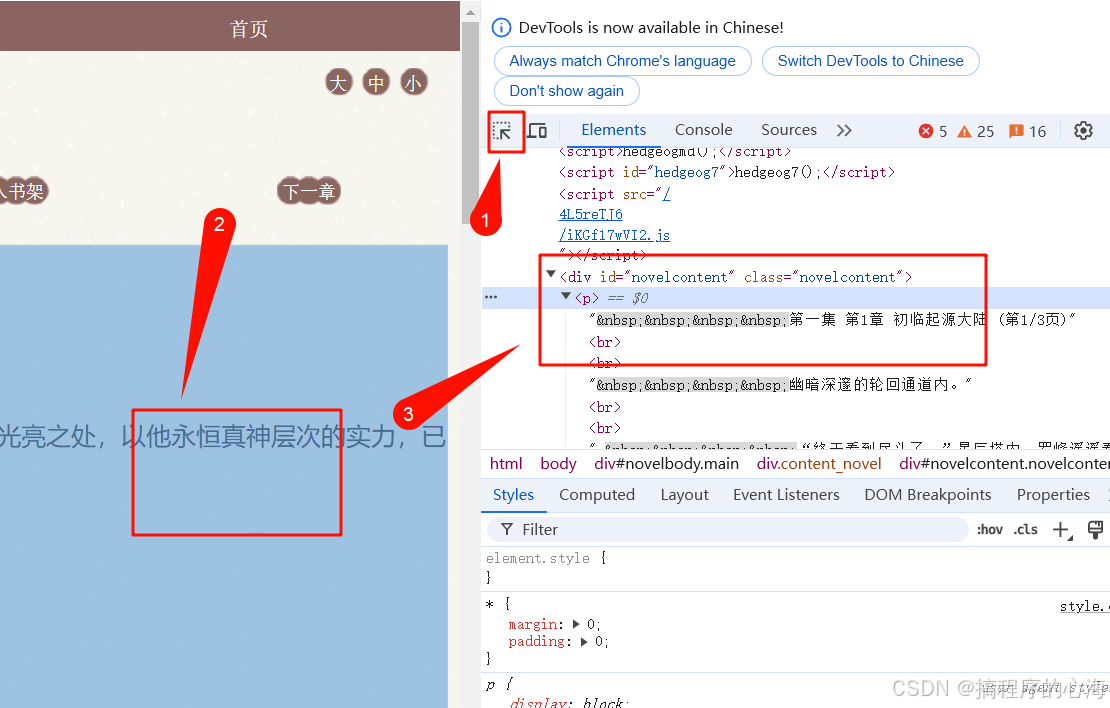Open the style. stylesheet source link
The height and width of the screenshot is (708, 1110).
pos(1083,607)
